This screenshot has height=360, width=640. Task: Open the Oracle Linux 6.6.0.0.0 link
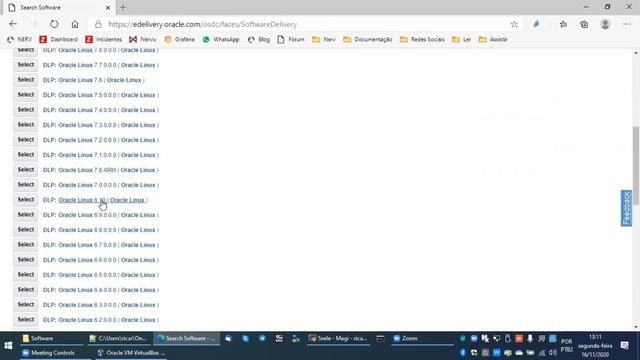[x=108, y=260]
